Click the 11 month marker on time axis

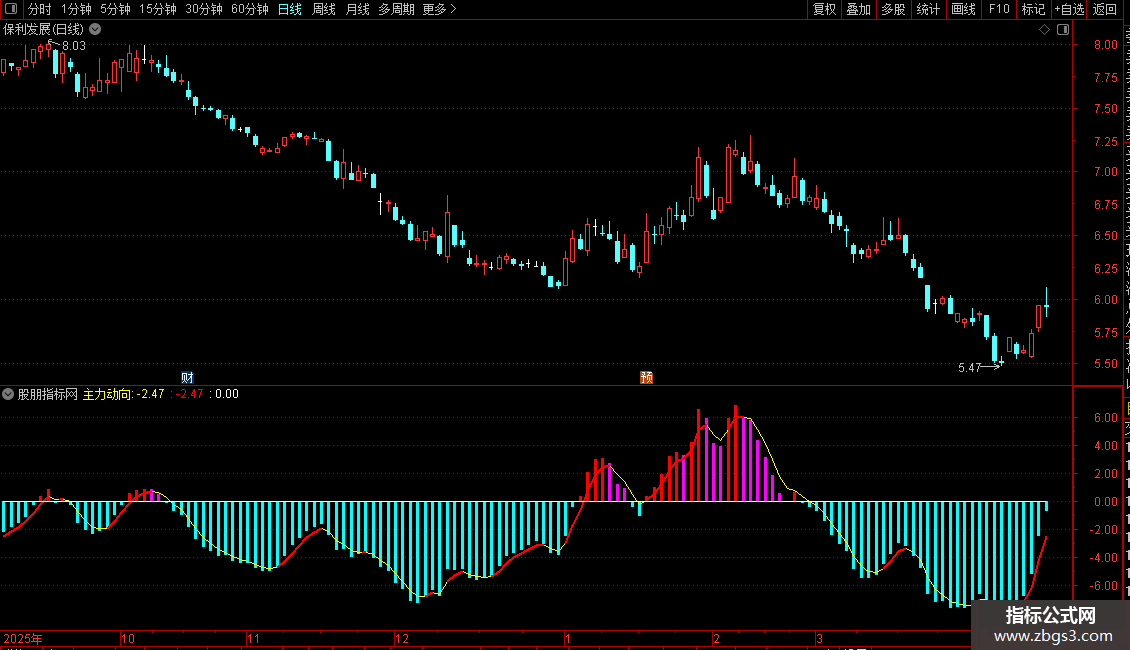point(253,638)
